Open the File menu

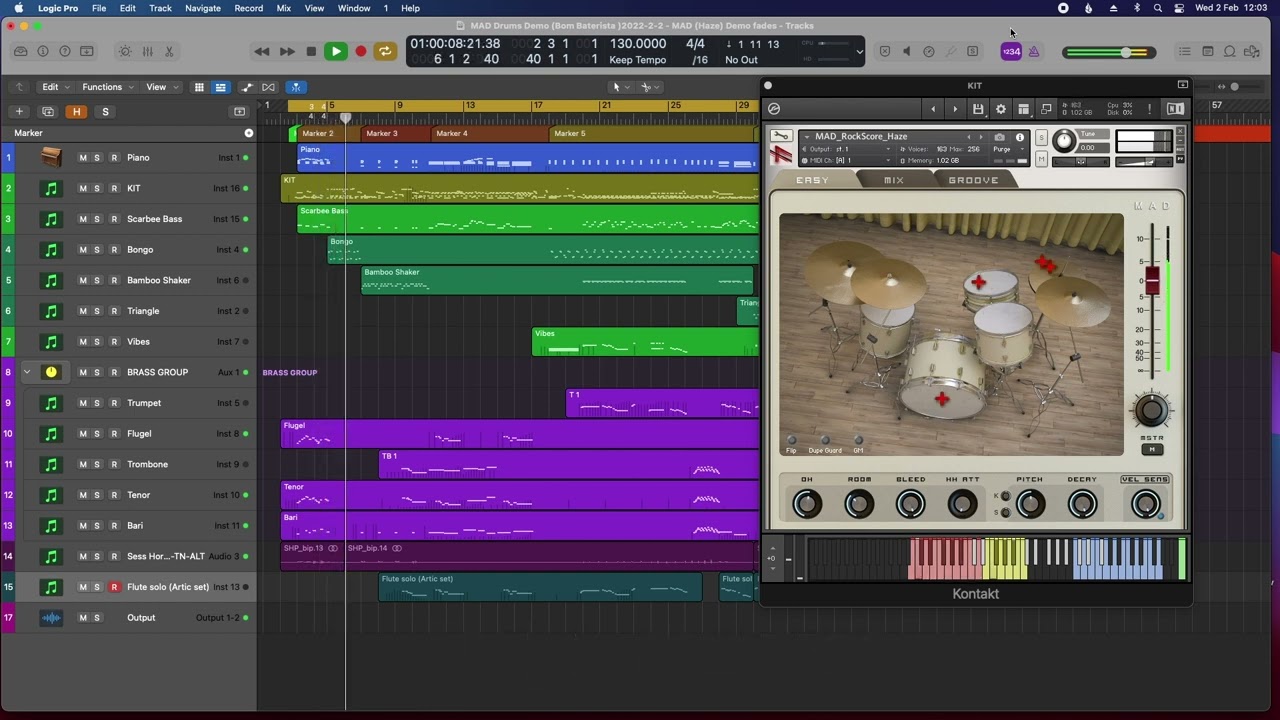coord(99,8)
